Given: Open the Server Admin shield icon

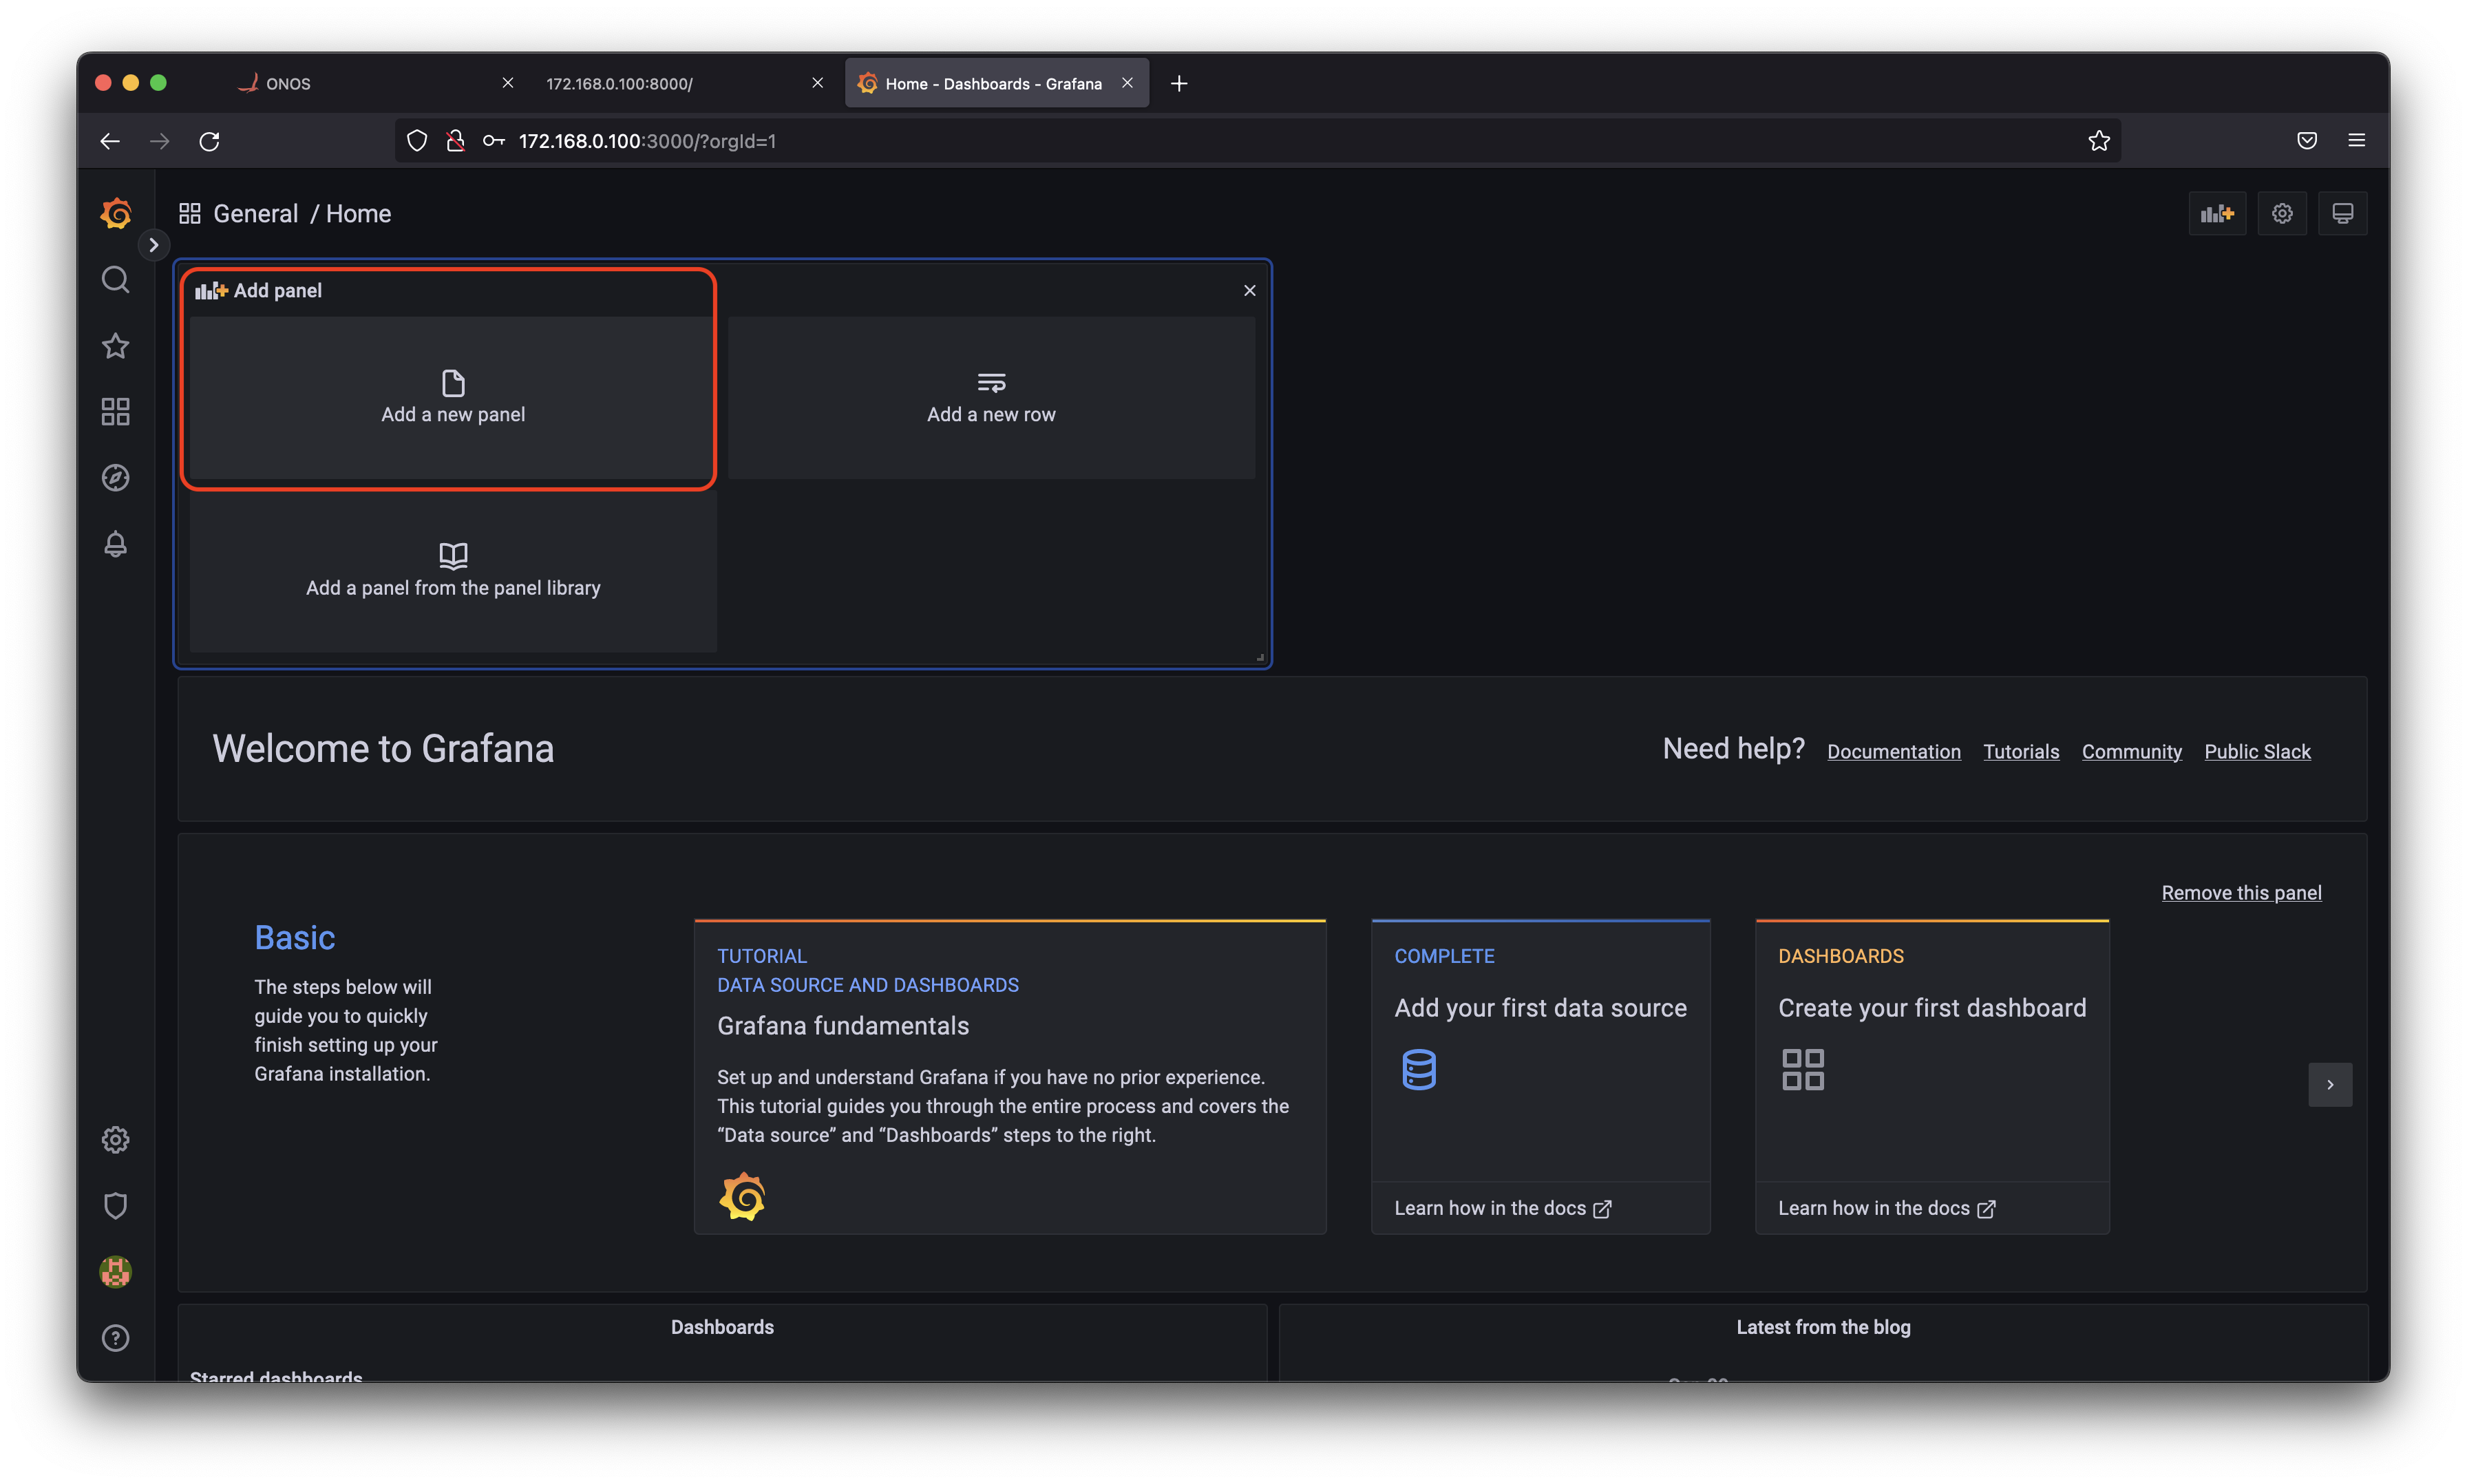Looking at the screenshot, I should click(116, 1206).
